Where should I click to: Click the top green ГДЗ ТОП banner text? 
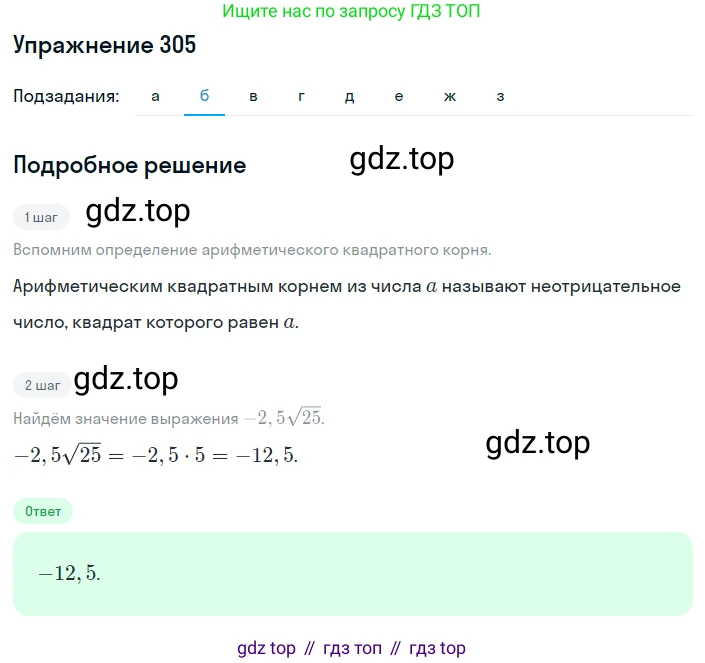351,11
